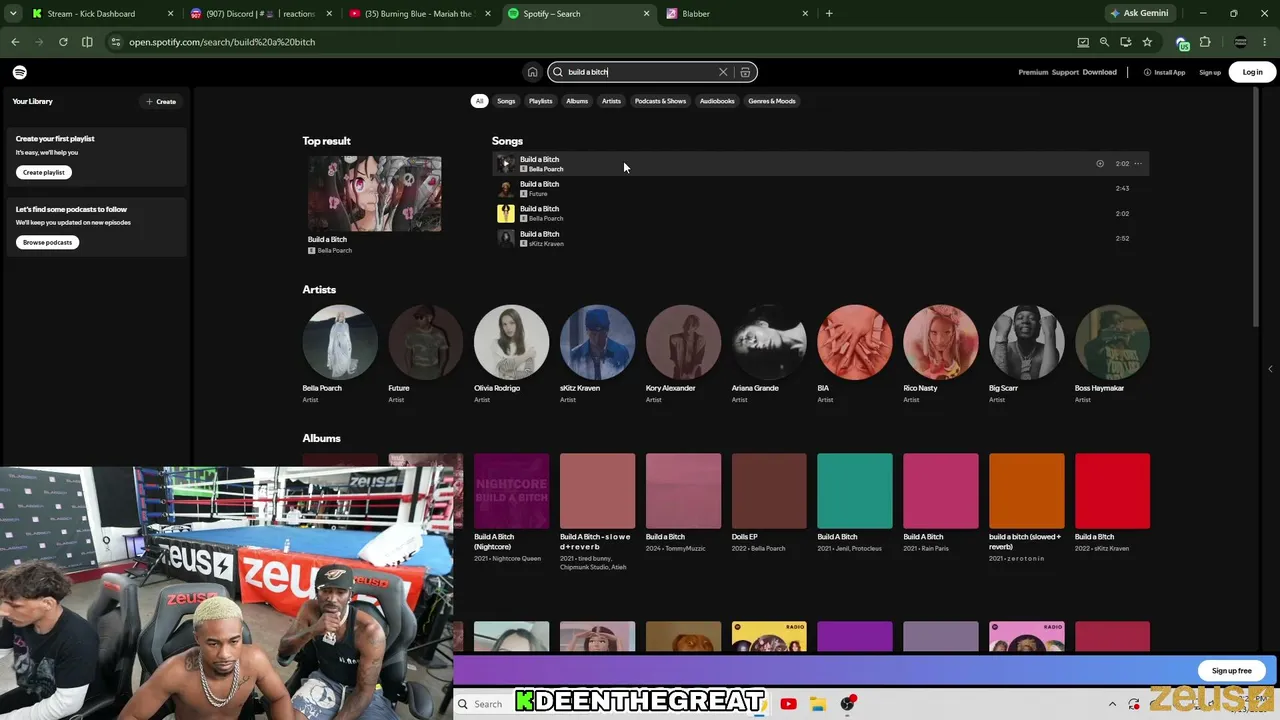Filter search results by Playlists
The image size is (1280, 720).
click(540, 101)
